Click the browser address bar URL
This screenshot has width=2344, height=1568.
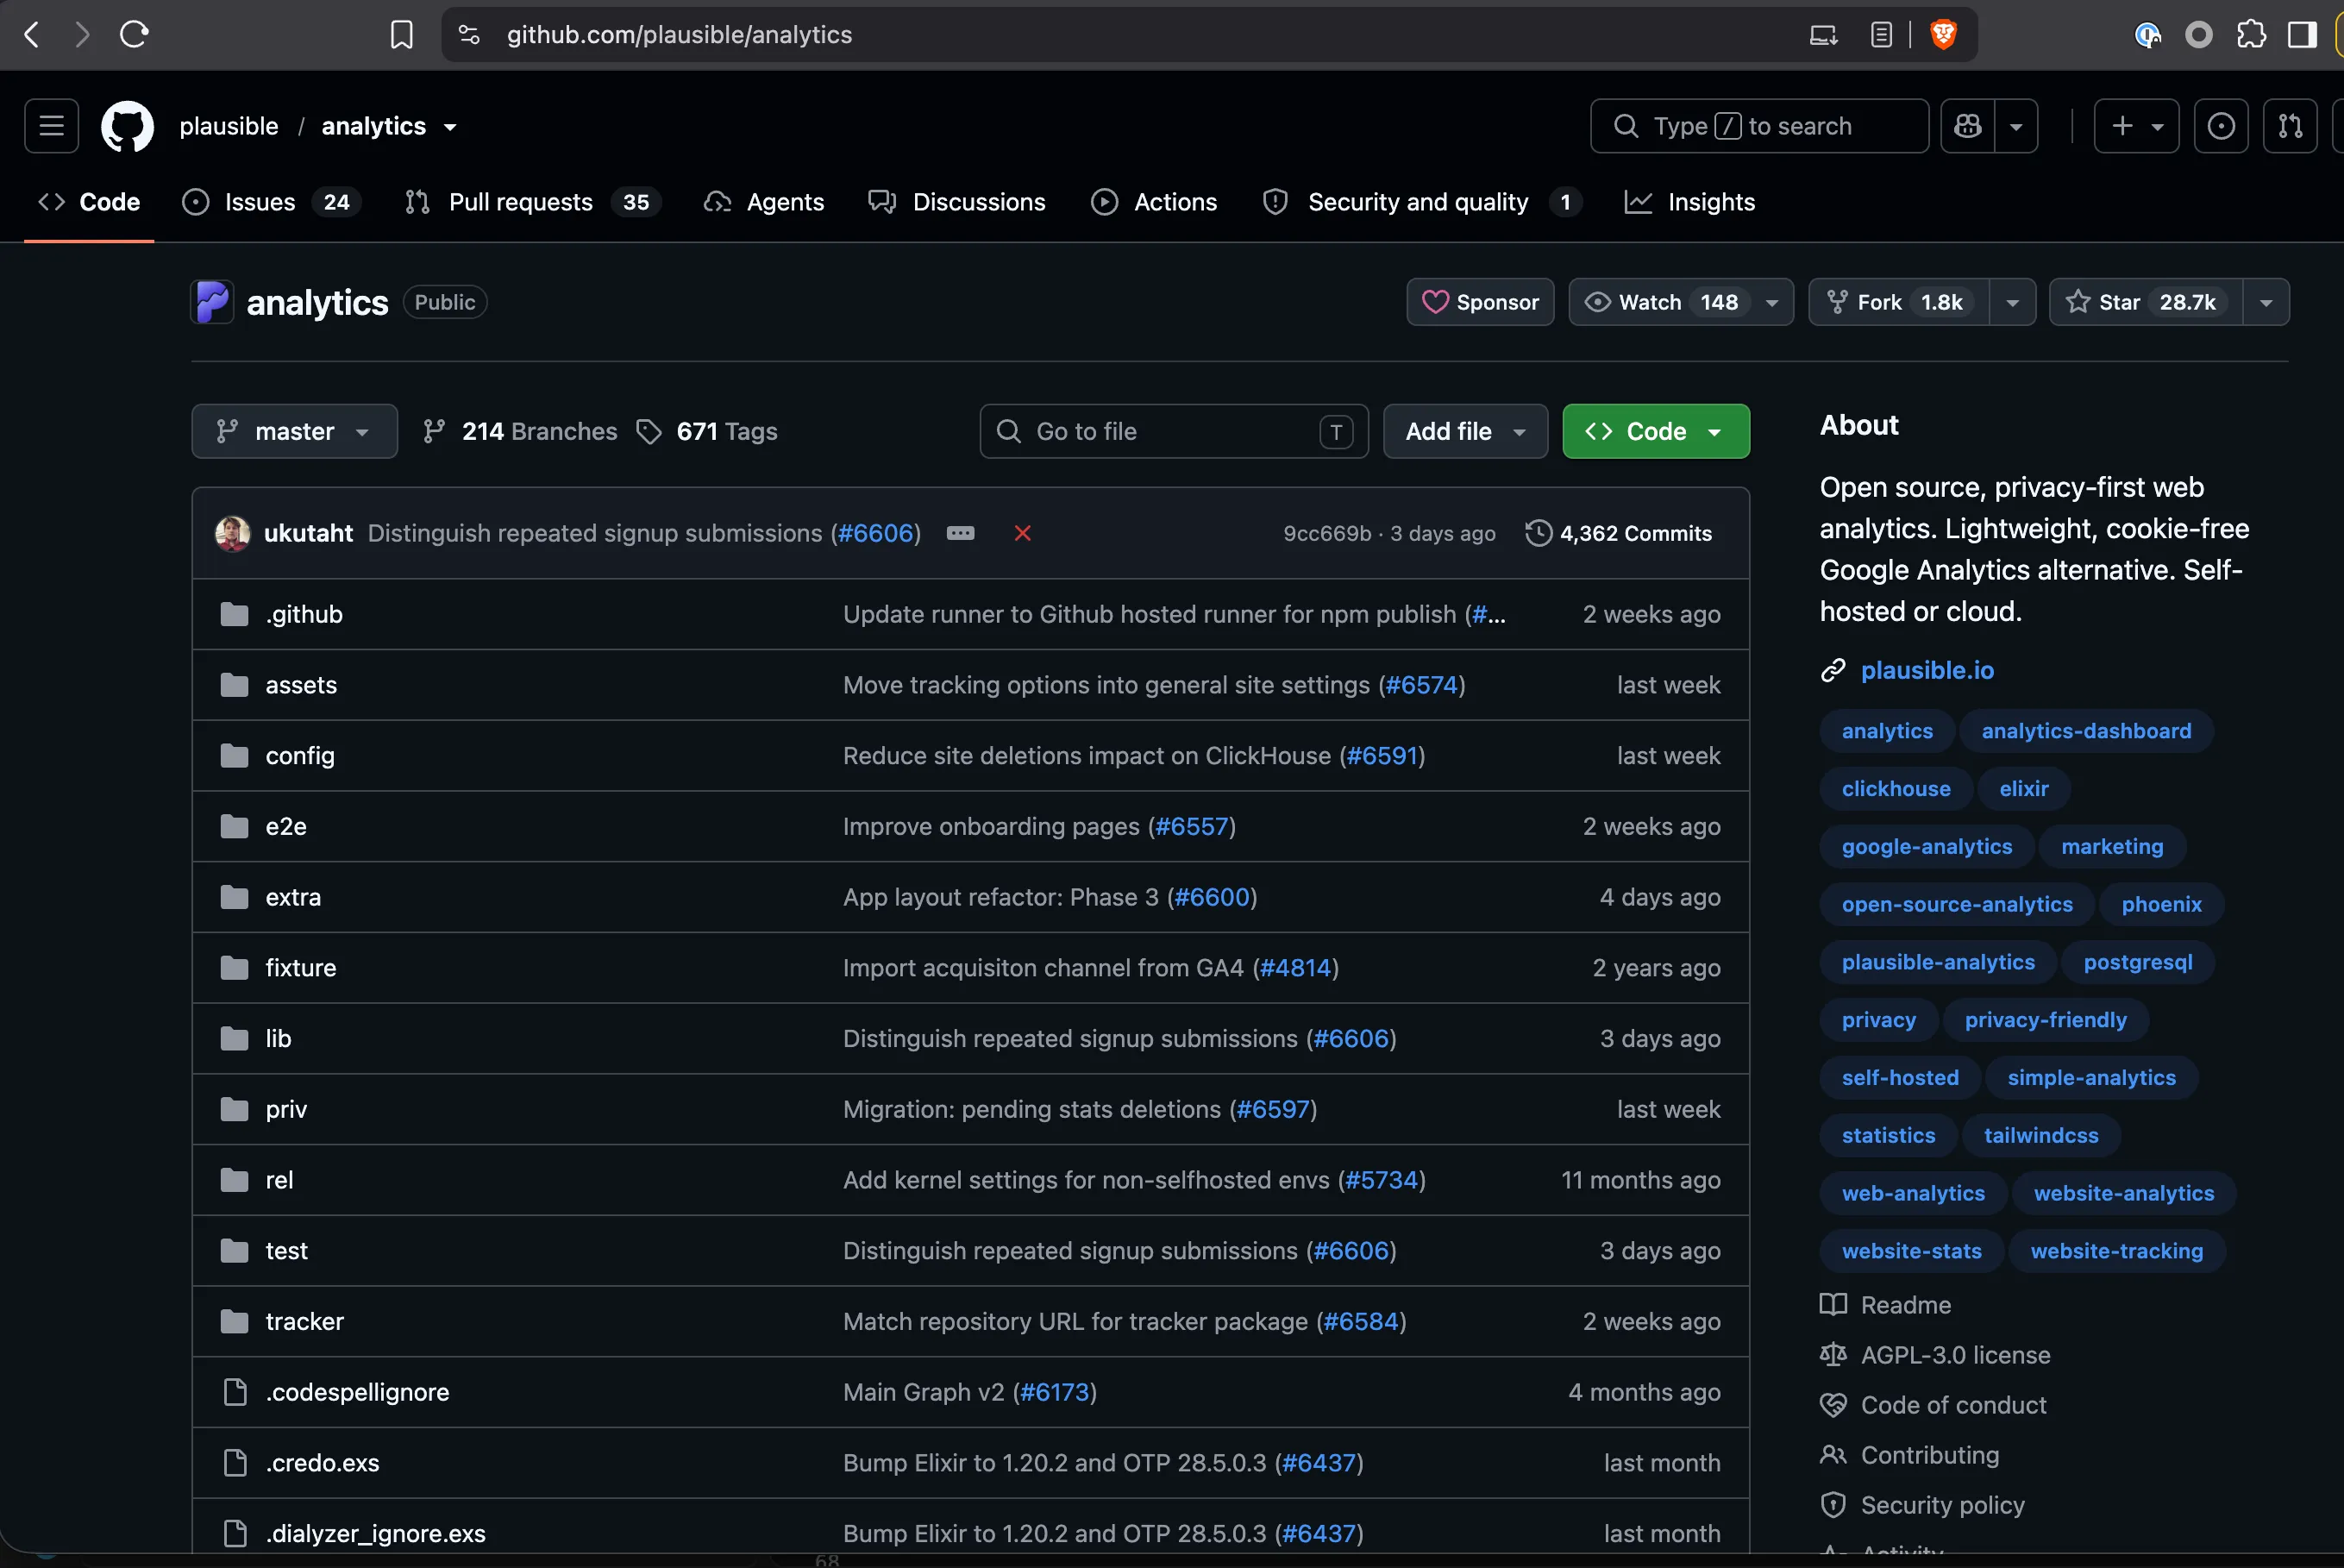click(679, 35)
